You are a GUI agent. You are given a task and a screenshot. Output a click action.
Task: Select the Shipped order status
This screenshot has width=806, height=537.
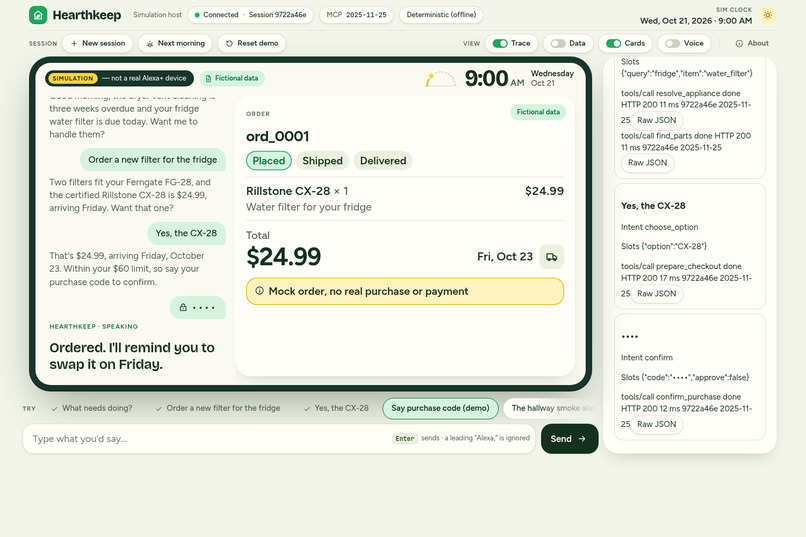coord(322,161)
